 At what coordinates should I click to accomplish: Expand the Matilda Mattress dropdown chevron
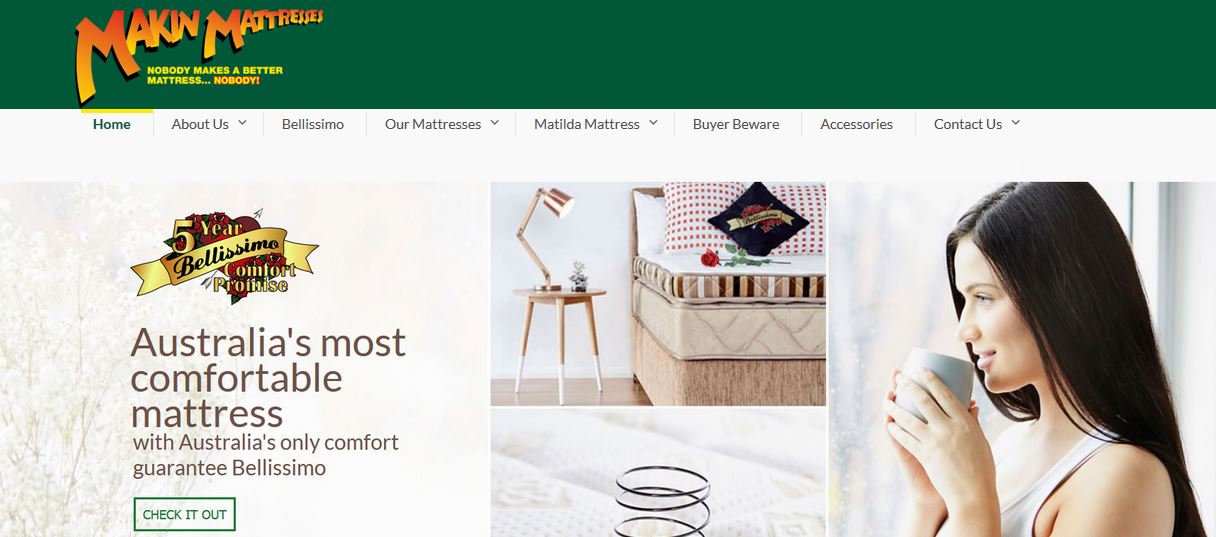click(653, 123)
